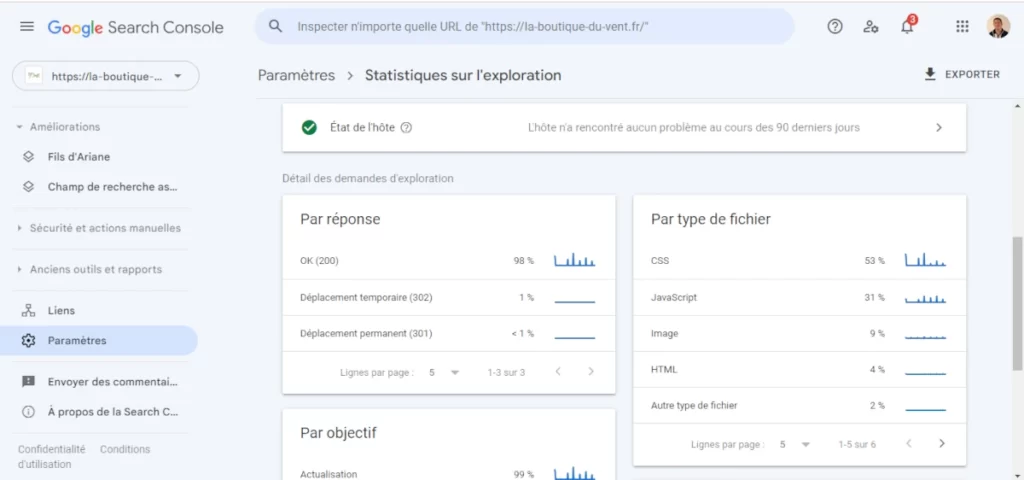Click the scrollbar up arrow
This screenshot has height=480, width=1024.
[1017, 106]
